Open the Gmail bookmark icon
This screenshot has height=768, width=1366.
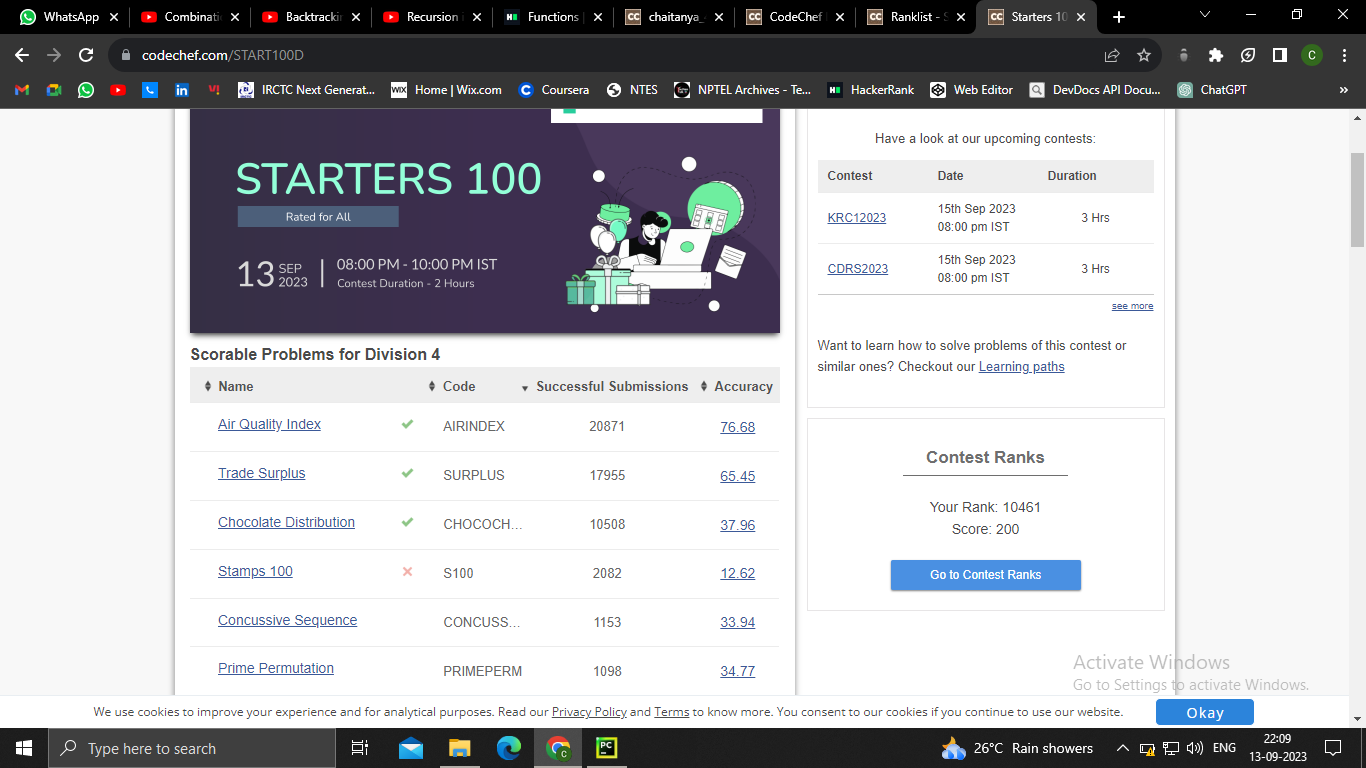click(x=22, y=89)
